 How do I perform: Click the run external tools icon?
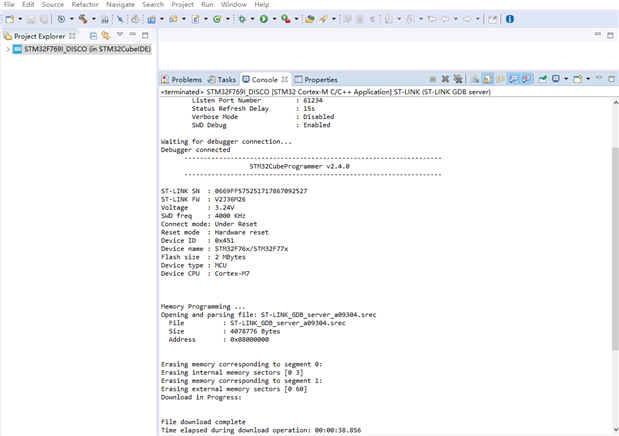tap(286, 19)
